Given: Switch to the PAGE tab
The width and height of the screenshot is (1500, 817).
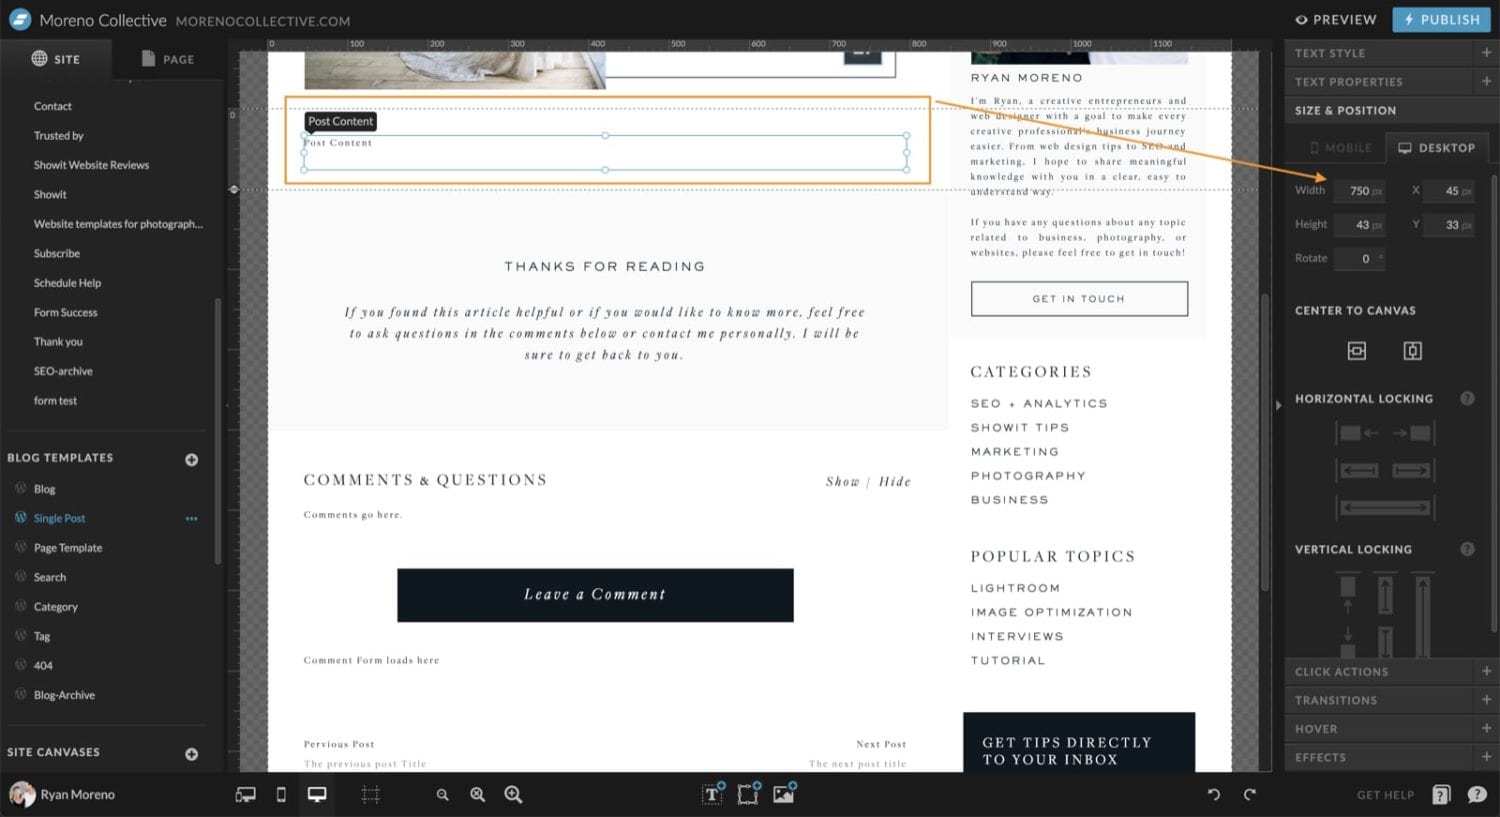Looking at the screenshot, I should tap(168, 59).
